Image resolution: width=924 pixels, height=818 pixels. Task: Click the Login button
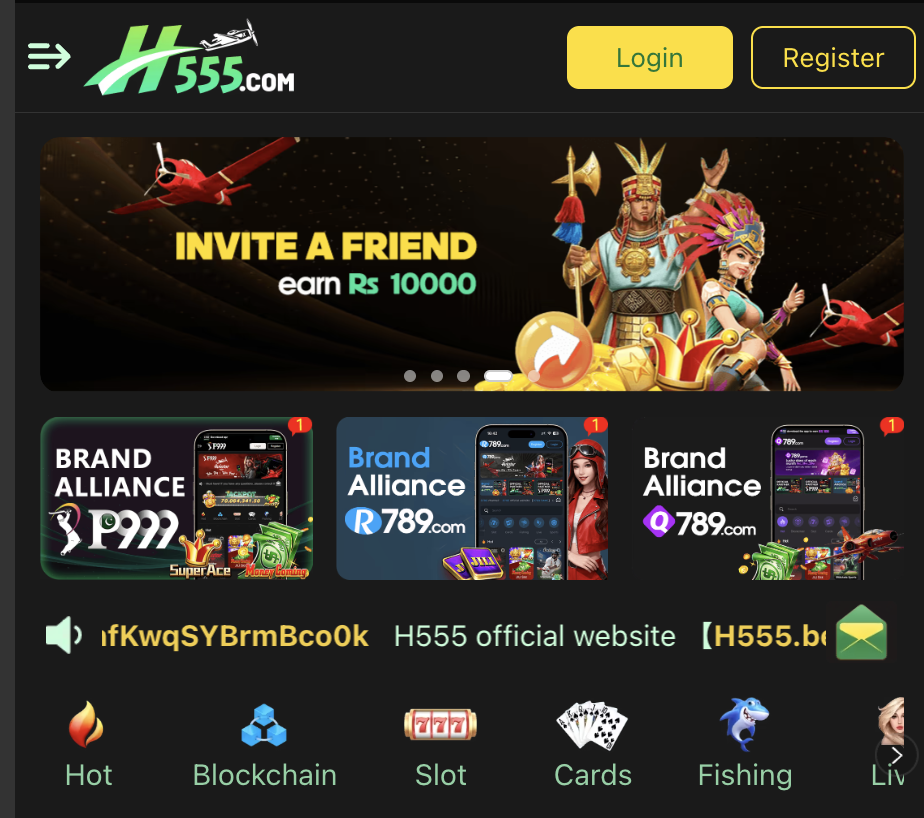click(x=649, y=58)
